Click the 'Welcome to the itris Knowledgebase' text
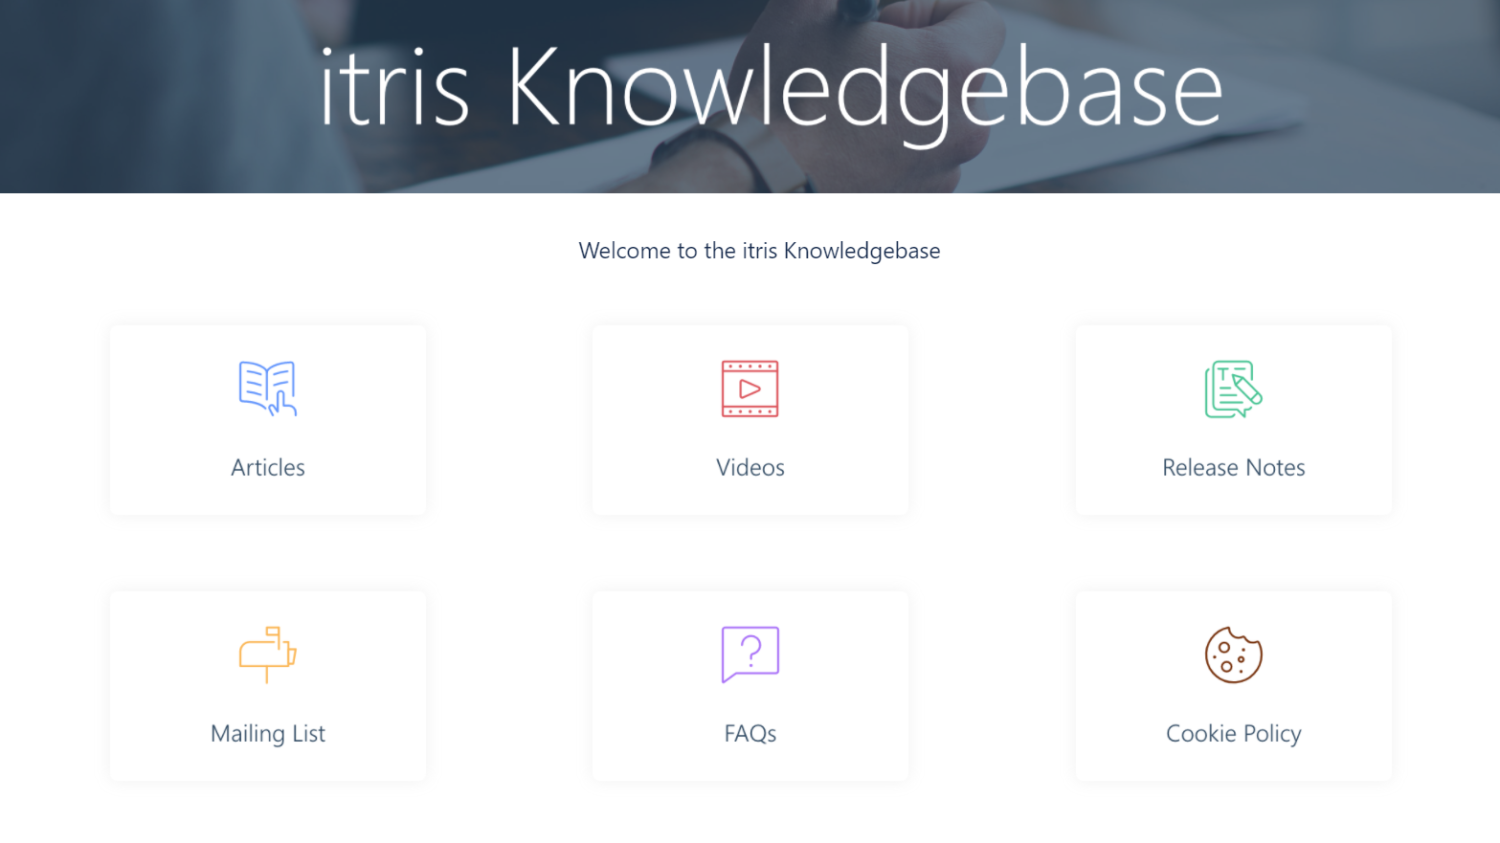Screen dimensions: 1500x843 pos(759,251)
